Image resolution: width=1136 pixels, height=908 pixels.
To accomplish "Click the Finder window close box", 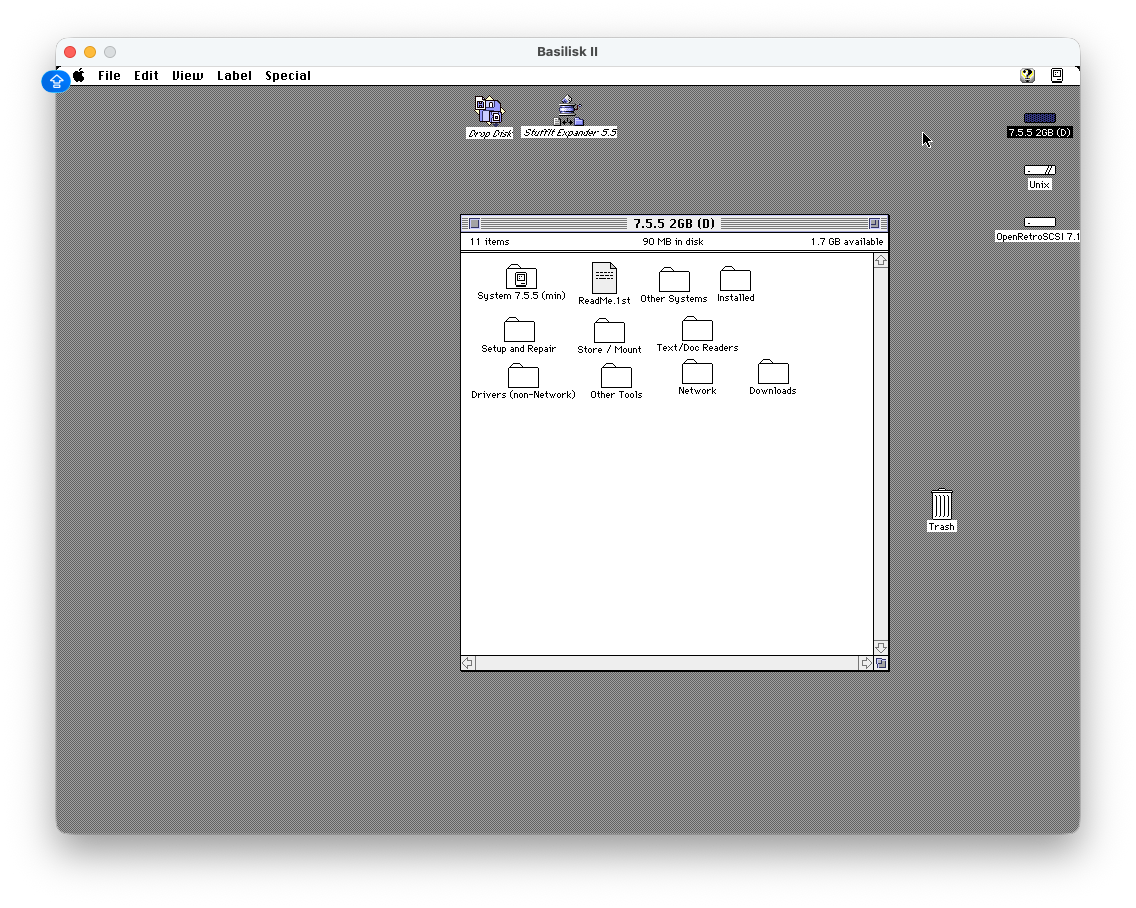I will tap(474, 224).
